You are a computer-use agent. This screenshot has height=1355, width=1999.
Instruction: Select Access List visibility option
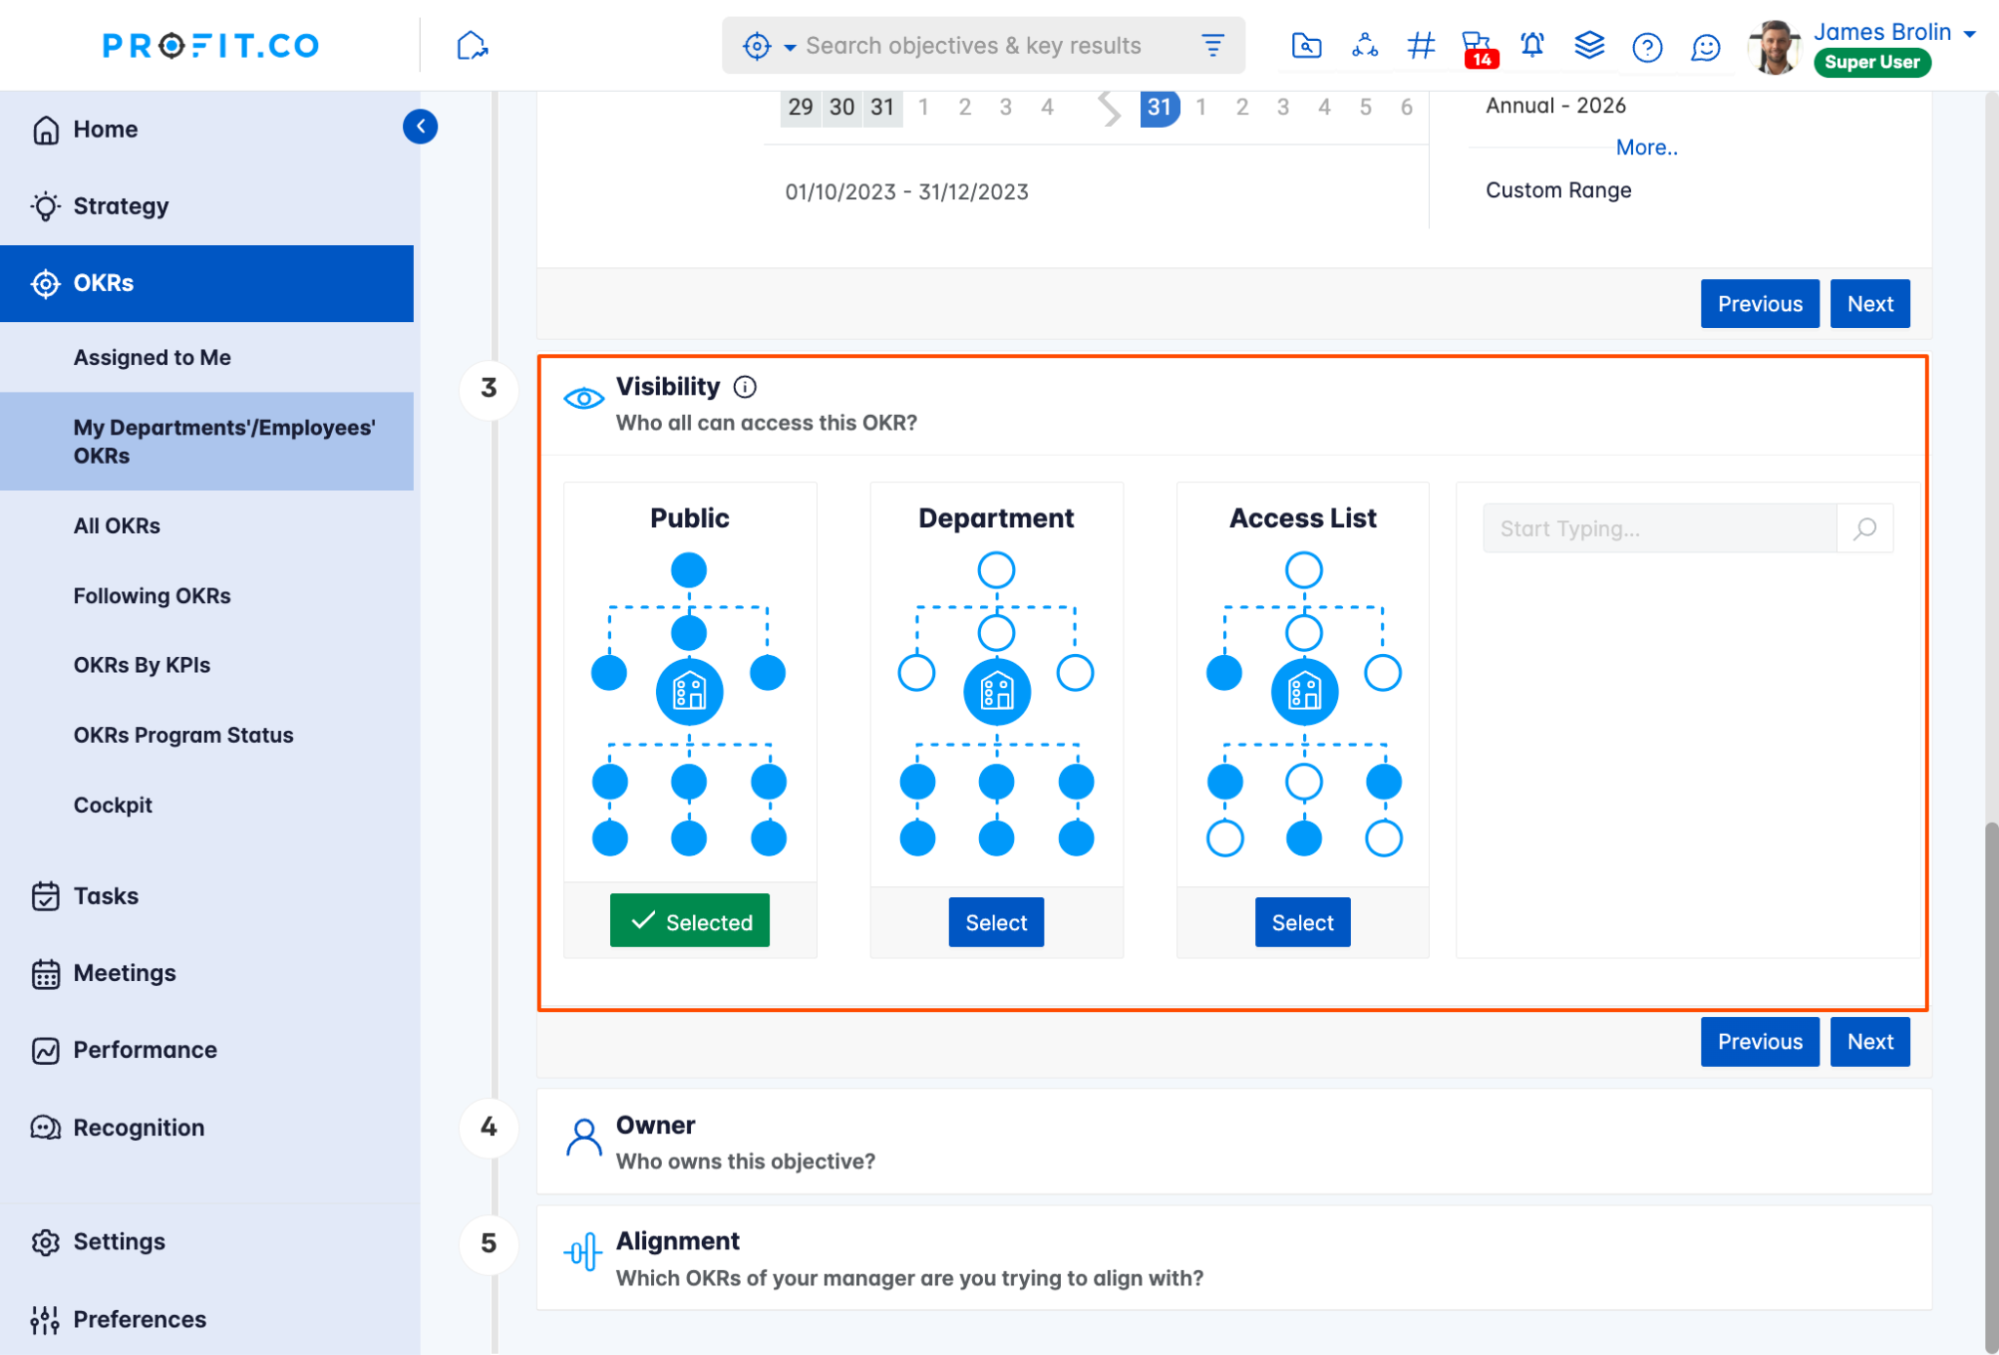pyautogui.click(x=1302, y=922)
